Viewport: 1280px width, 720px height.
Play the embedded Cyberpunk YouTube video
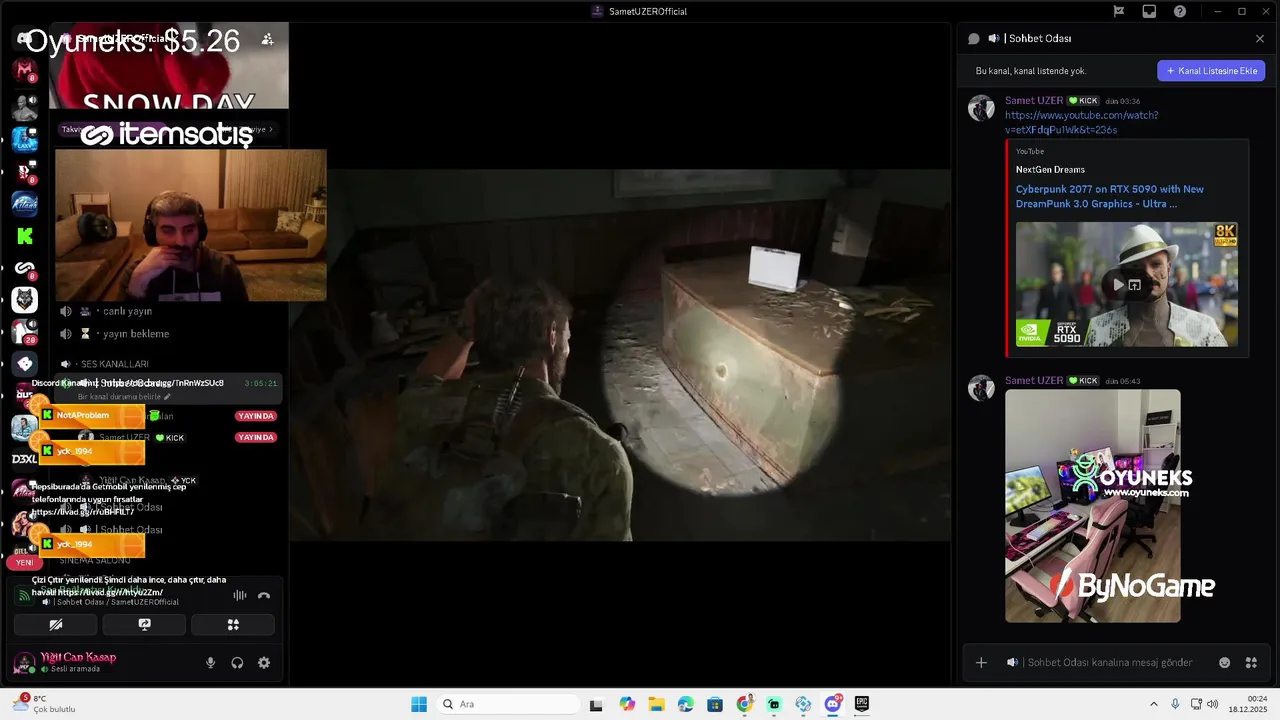1118,285
